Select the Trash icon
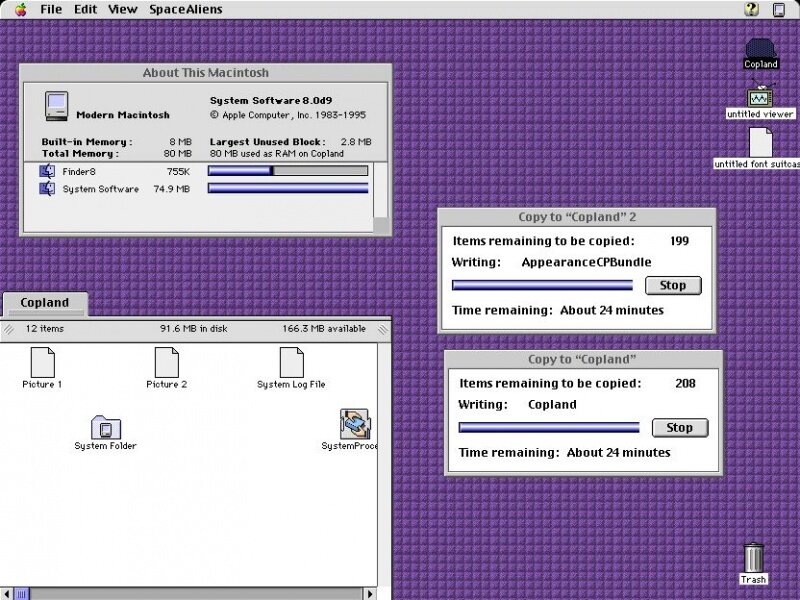This screenshot has width=800, height=600. click(x=754, y=558)
